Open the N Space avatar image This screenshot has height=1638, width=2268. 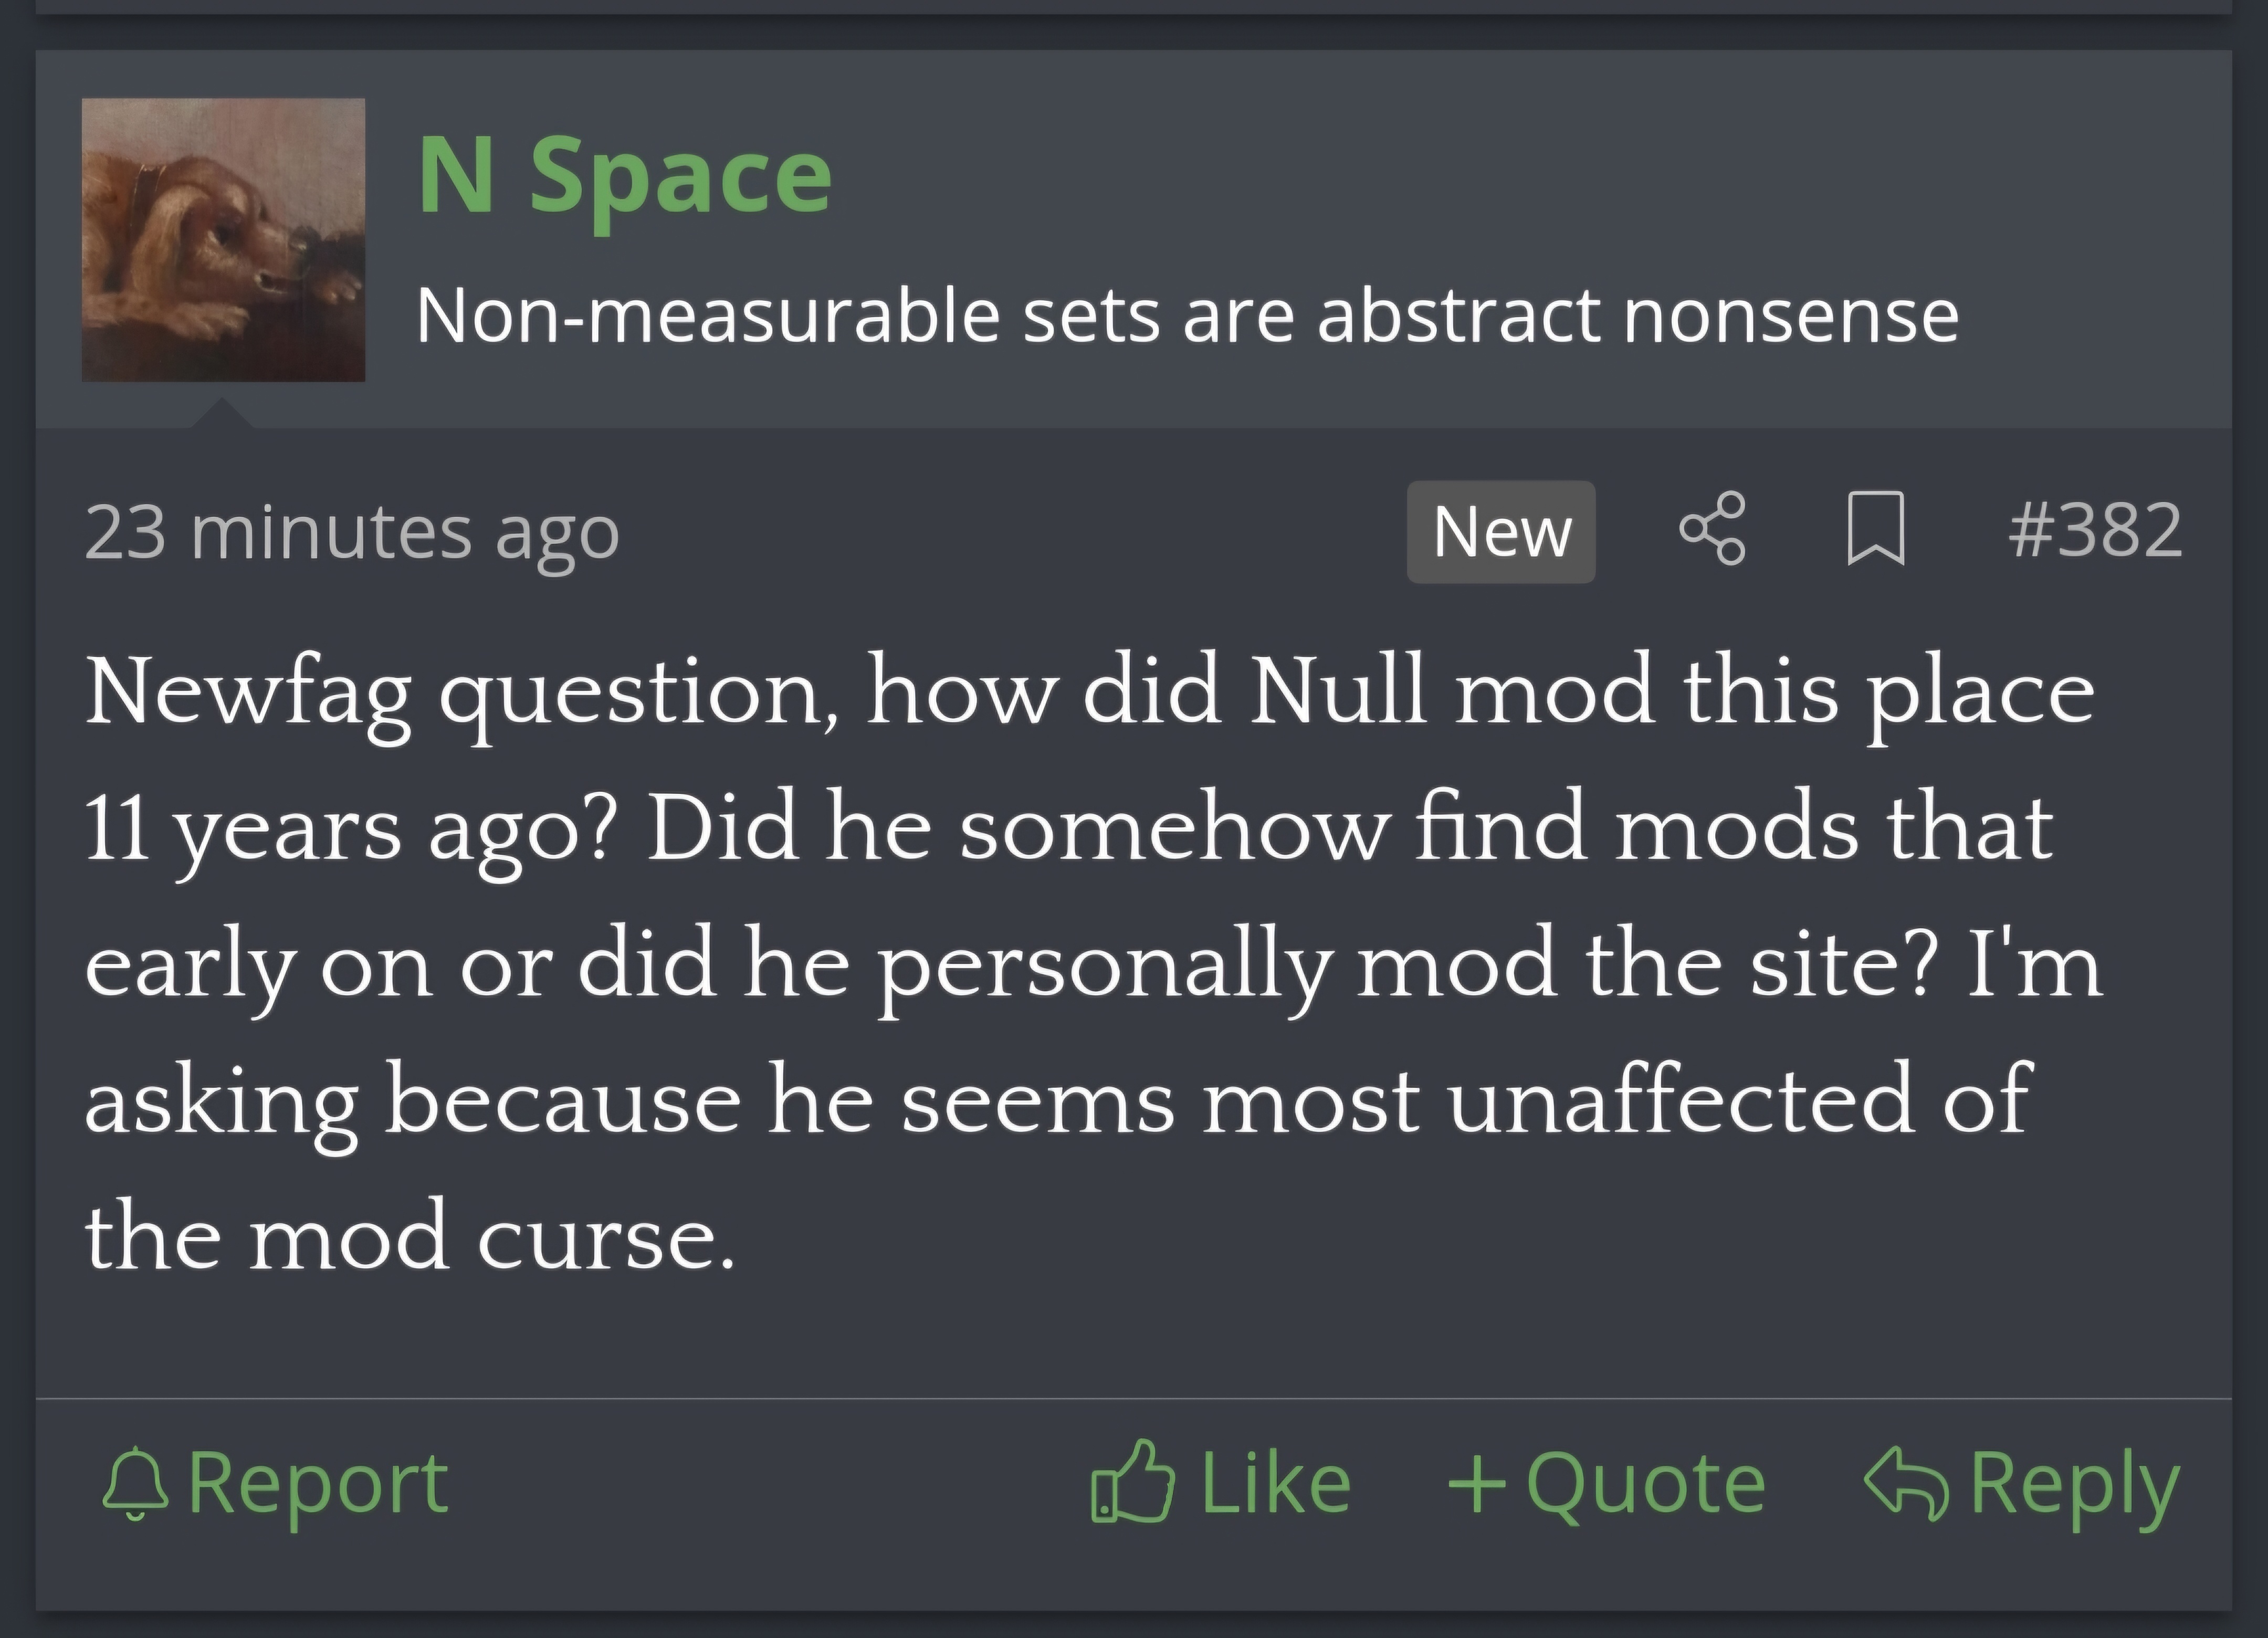click(x=223, y=240)
